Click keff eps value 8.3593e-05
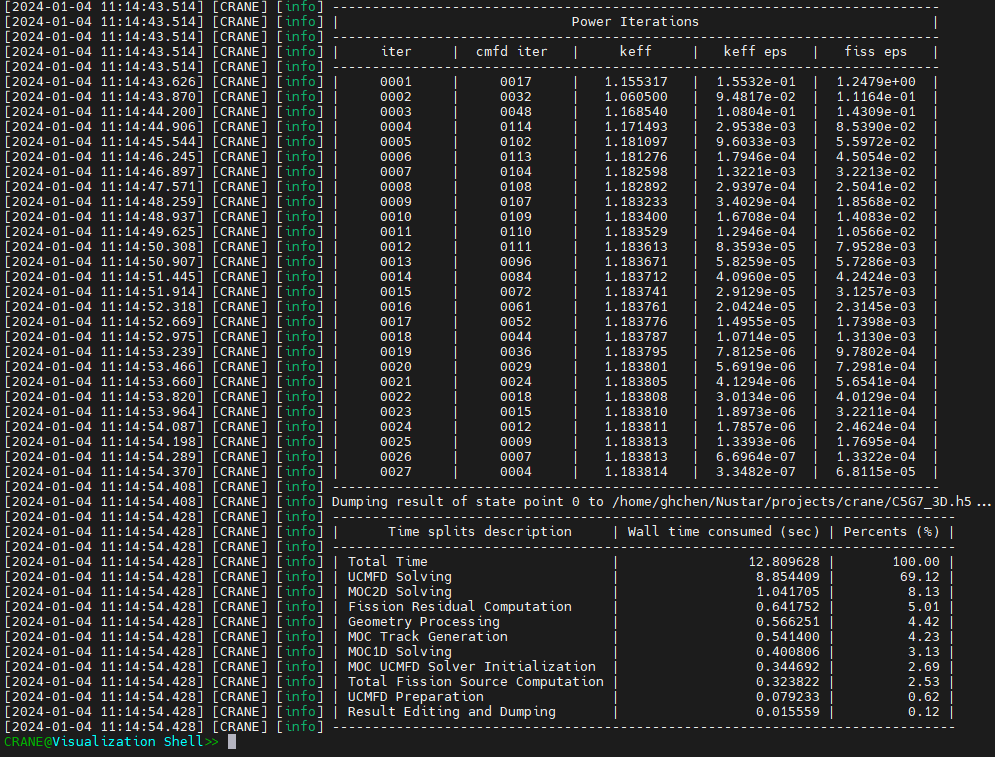Screen dimensions: 995x757 pos(756,247)
